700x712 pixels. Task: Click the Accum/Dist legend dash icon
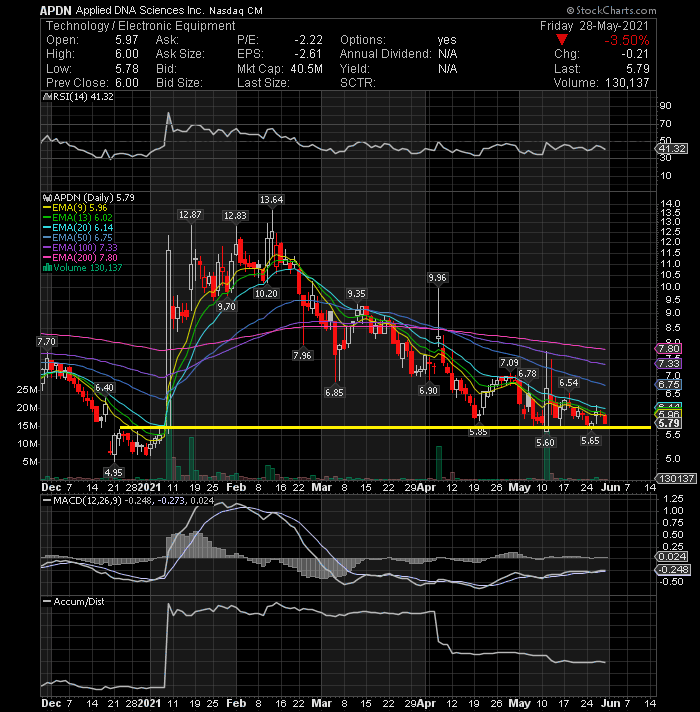pos(47,601)
